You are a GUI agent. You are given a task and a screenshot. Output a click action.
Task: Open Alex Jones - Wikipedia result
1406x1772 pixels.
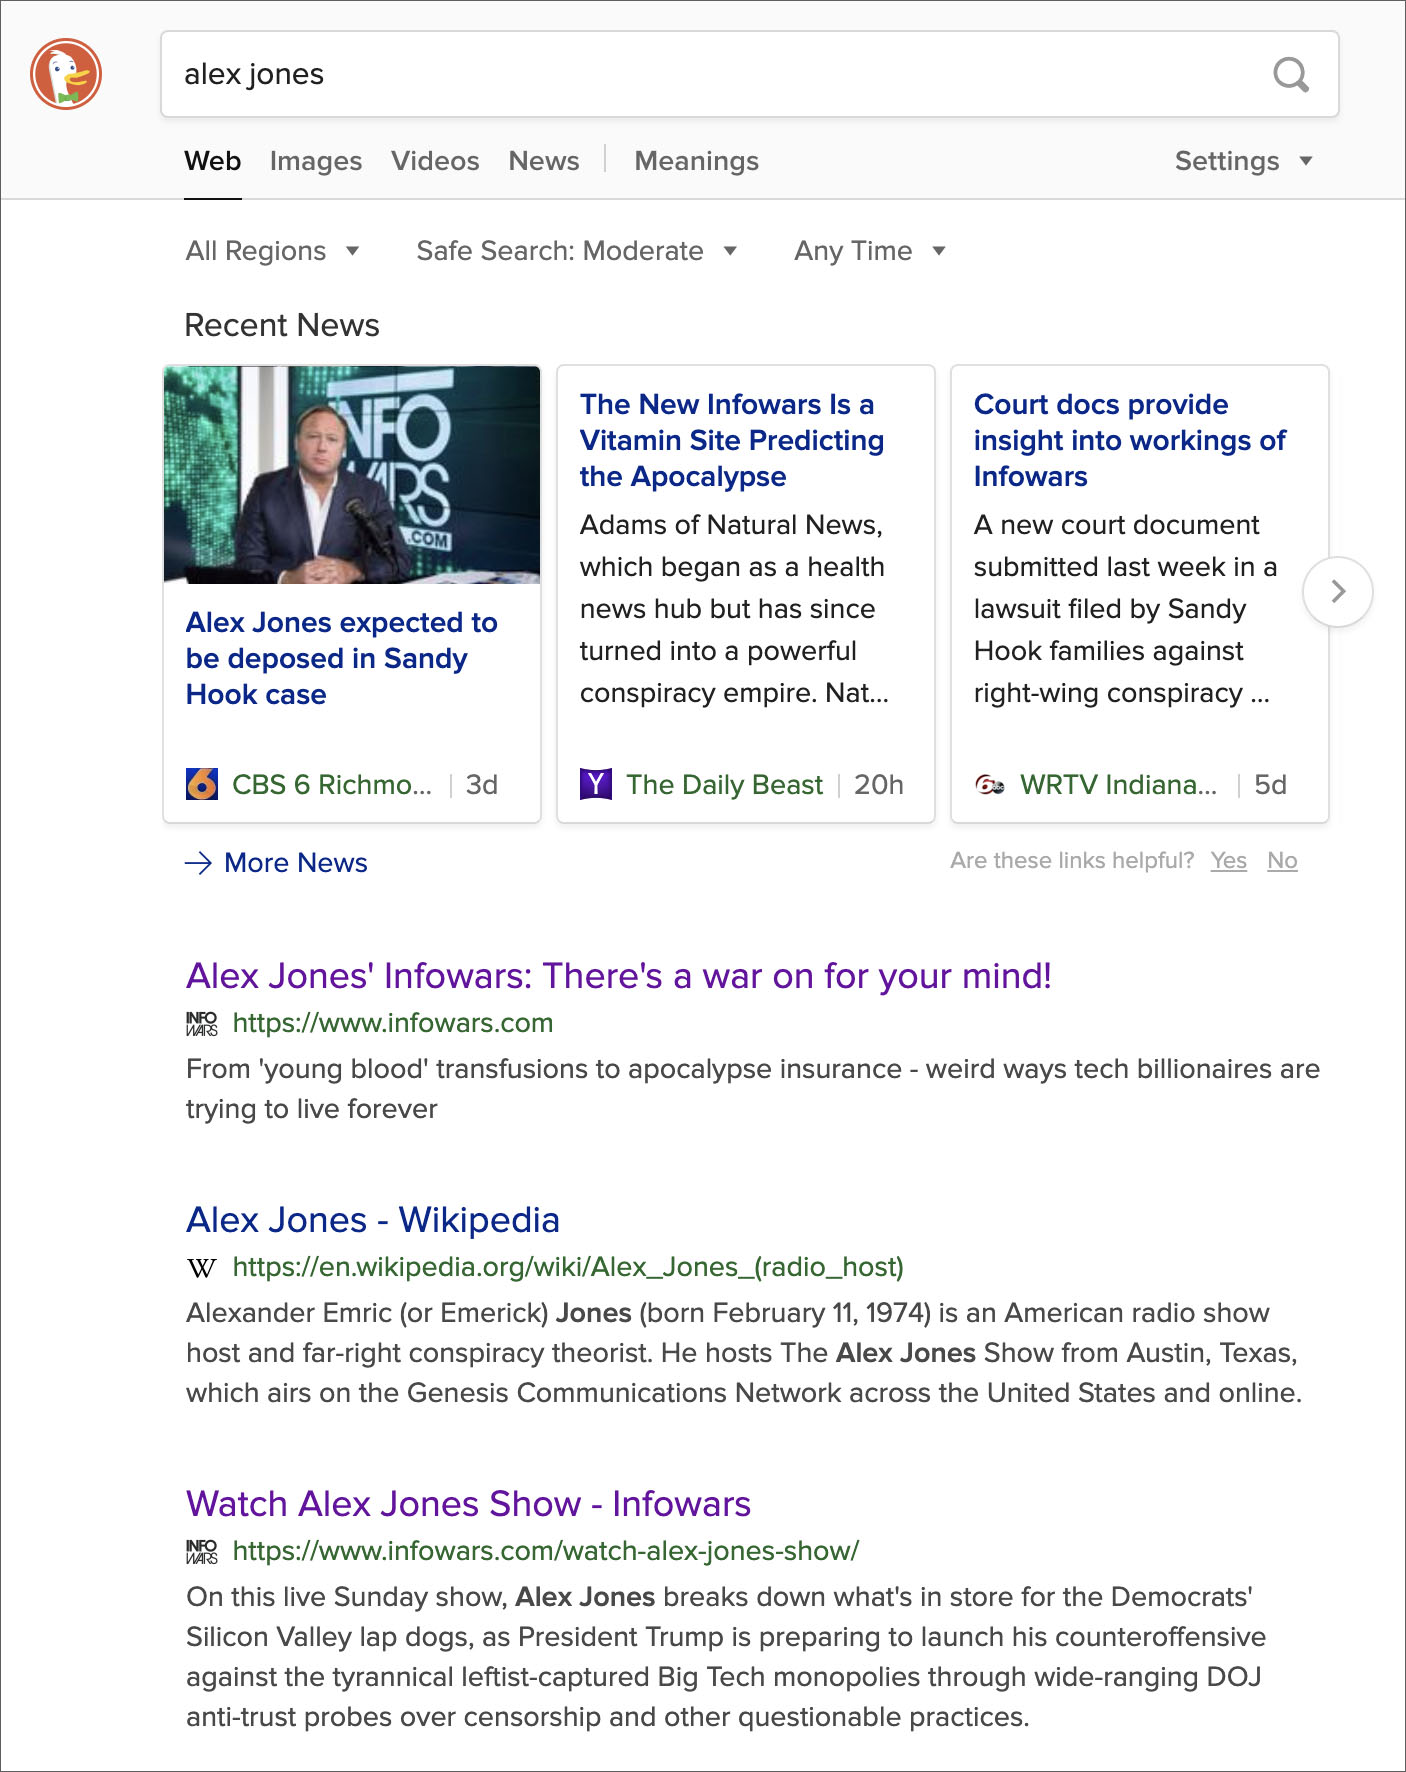pyautogui.click(x=372, y=1220)
